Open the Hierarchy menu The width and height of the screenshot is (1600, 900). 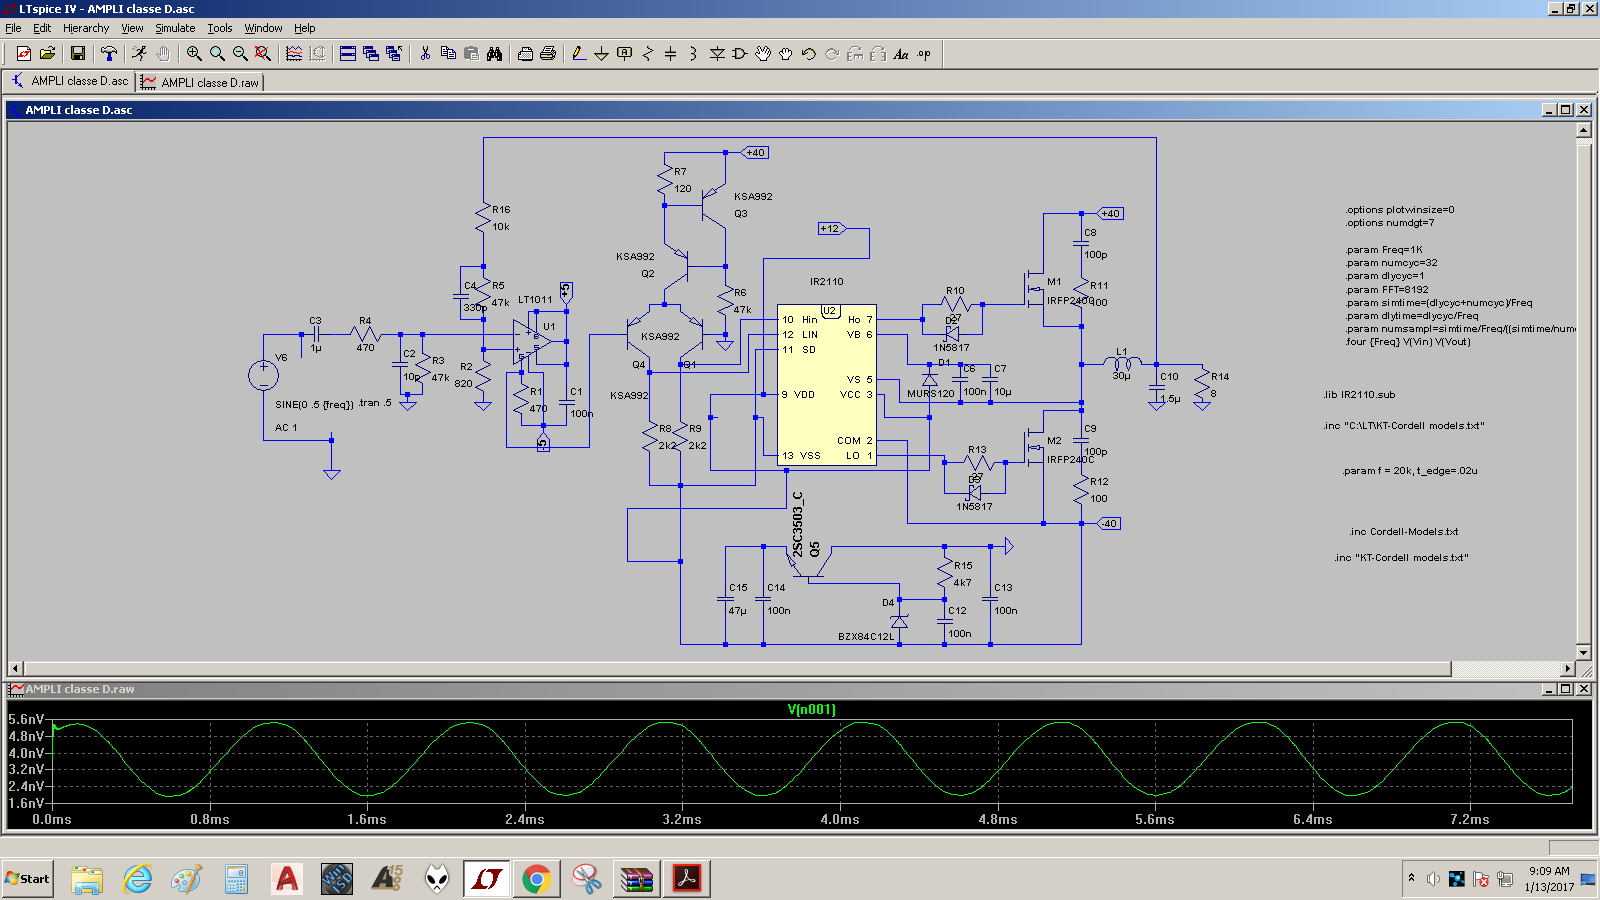[86, 28]
